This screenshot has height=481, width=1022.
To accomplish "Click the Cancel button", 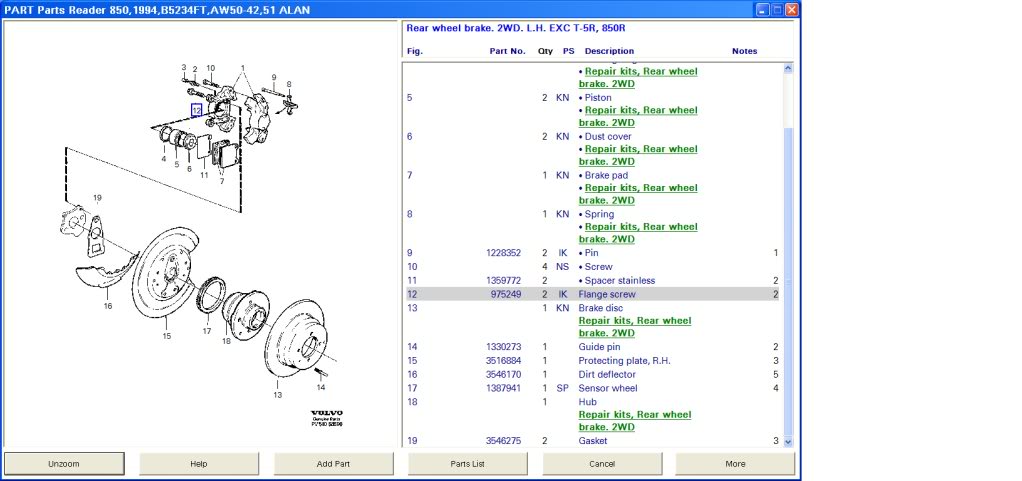I will [x=602, y=464].
